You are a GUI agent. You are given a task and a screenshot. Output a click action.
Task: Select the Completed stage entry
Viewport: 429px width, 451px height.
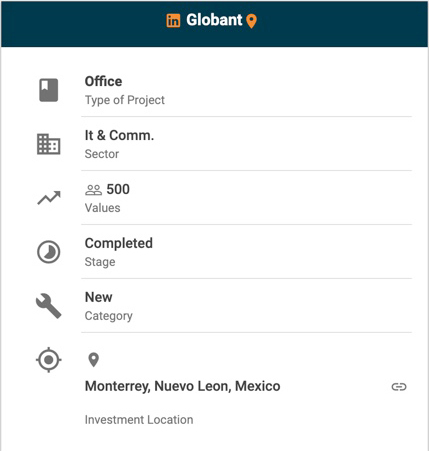click(119, 243)
